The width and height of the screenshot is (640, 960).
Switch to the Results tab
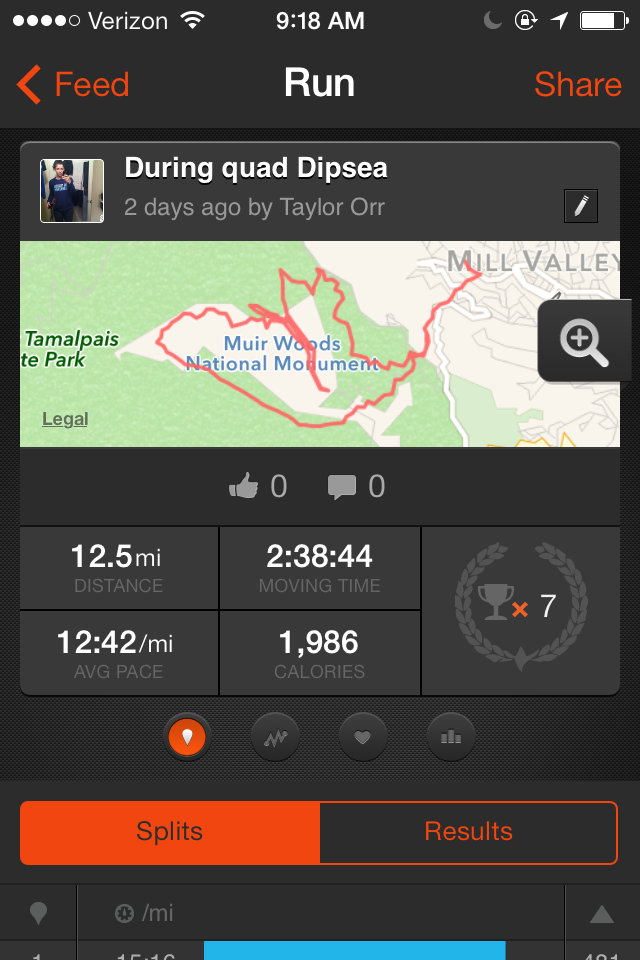pyautogui.click(x=468, y=831)
